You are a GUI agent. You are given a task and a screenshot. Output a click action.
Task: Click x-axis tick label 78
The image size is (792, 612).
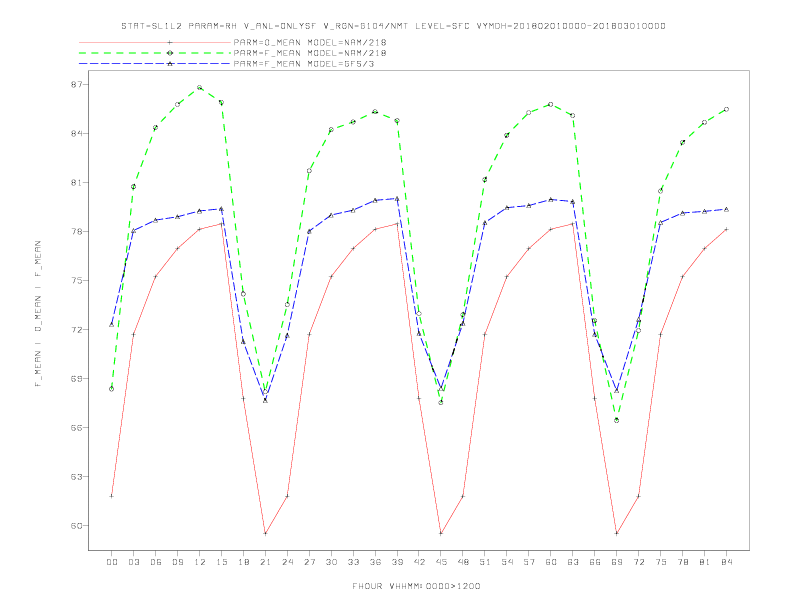[x=683, y=562]
